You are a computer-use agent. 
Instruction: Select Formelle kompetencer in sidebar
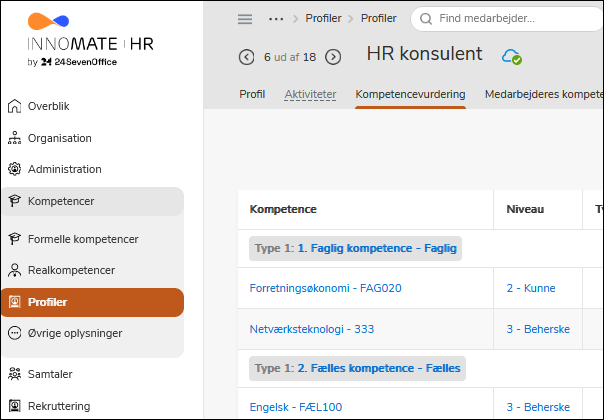(82, 239)
